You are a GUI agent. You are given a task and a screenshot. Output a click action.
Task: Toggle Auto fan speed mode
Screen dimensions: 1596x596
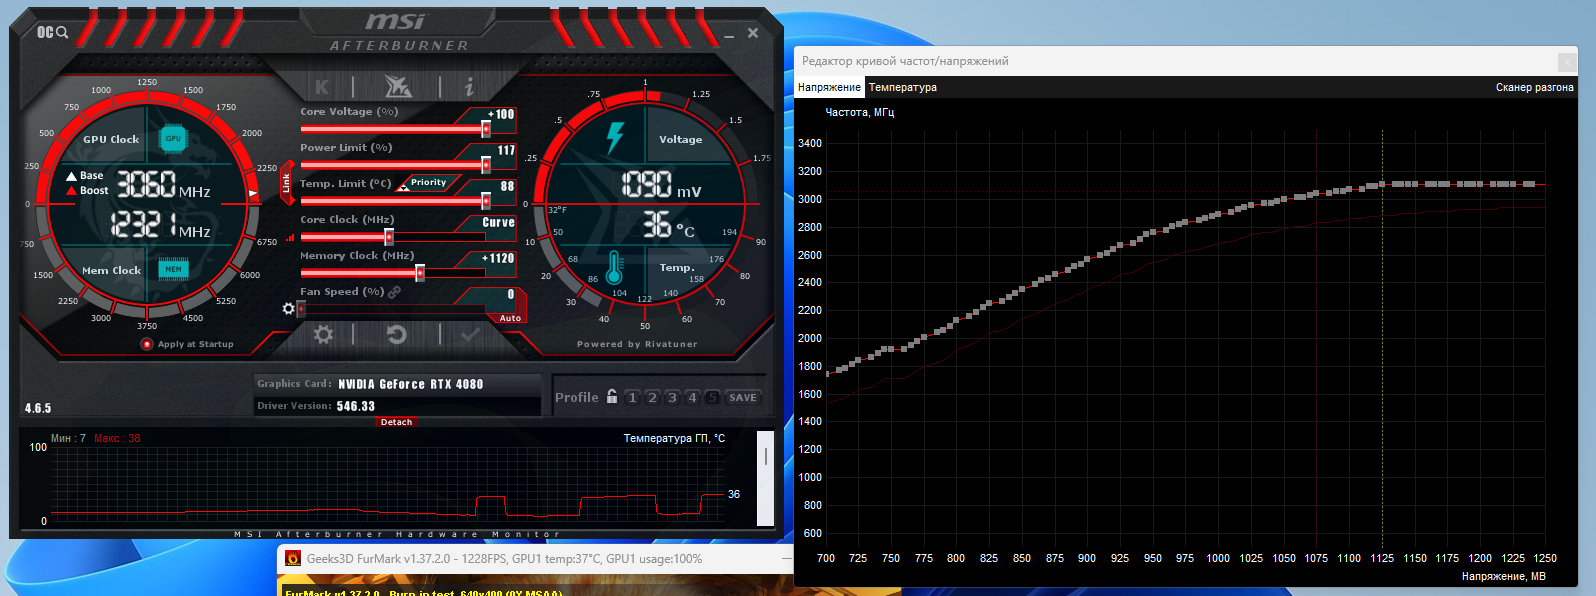pos(510,318)
